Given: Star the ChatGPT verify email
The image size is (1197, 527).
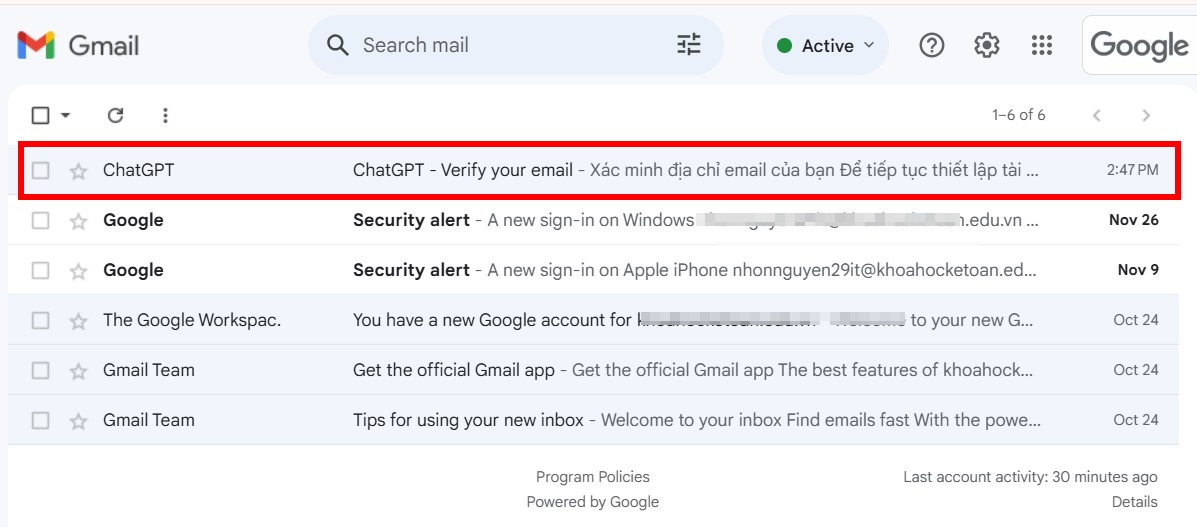Looking at the screenshot, I should [x=78, y=171].
